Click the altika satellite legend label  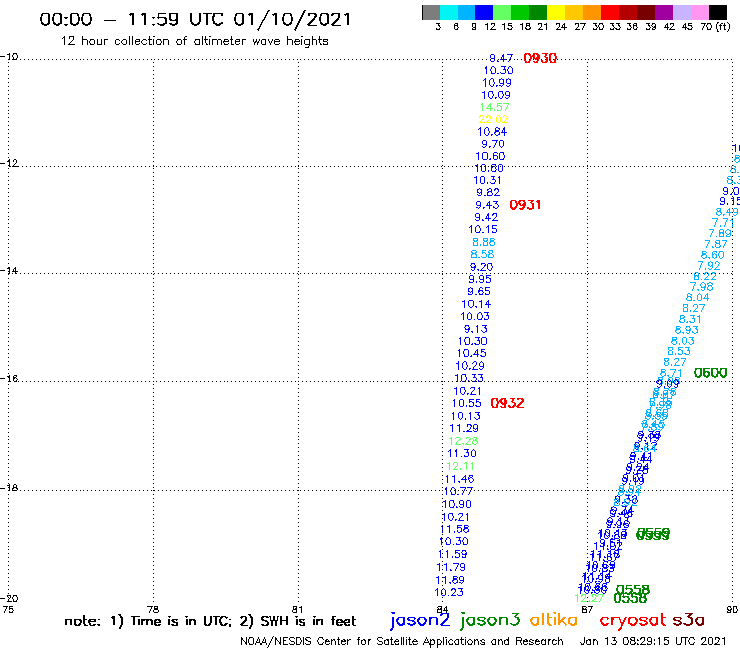(x=553, y=620)
